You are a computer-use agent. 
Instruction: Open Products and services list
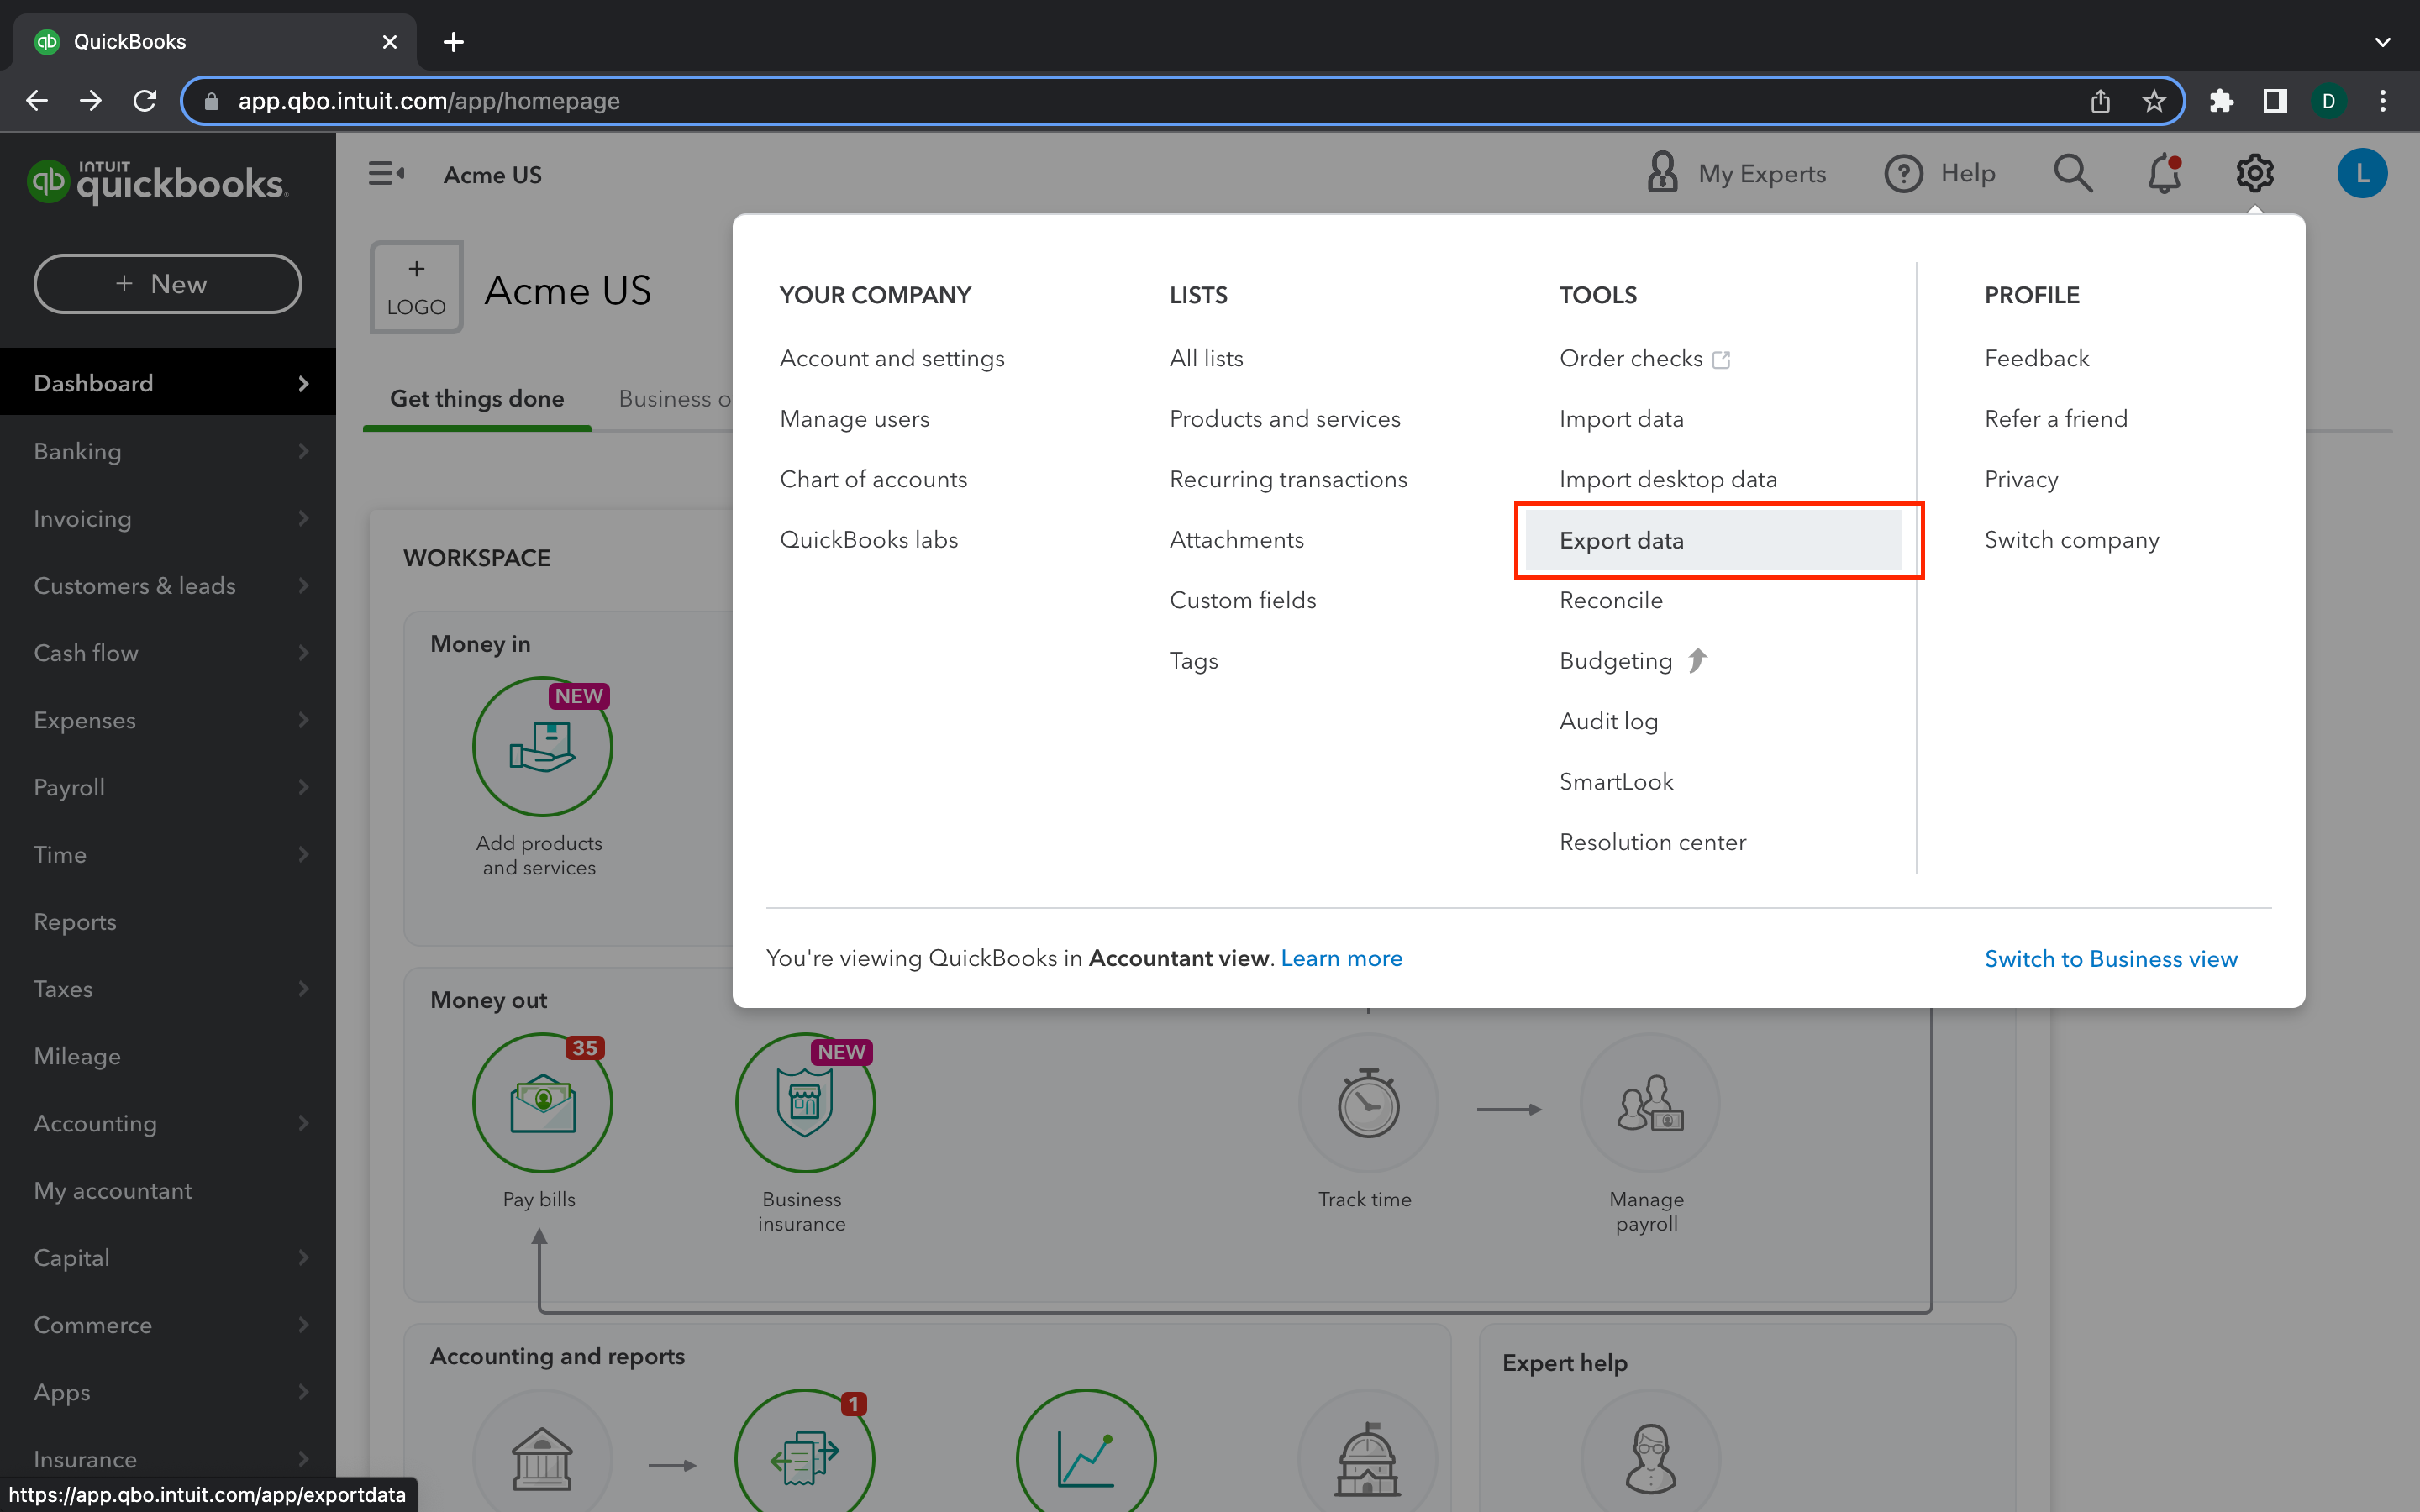pyautogui.click(x=1285, y=418)
